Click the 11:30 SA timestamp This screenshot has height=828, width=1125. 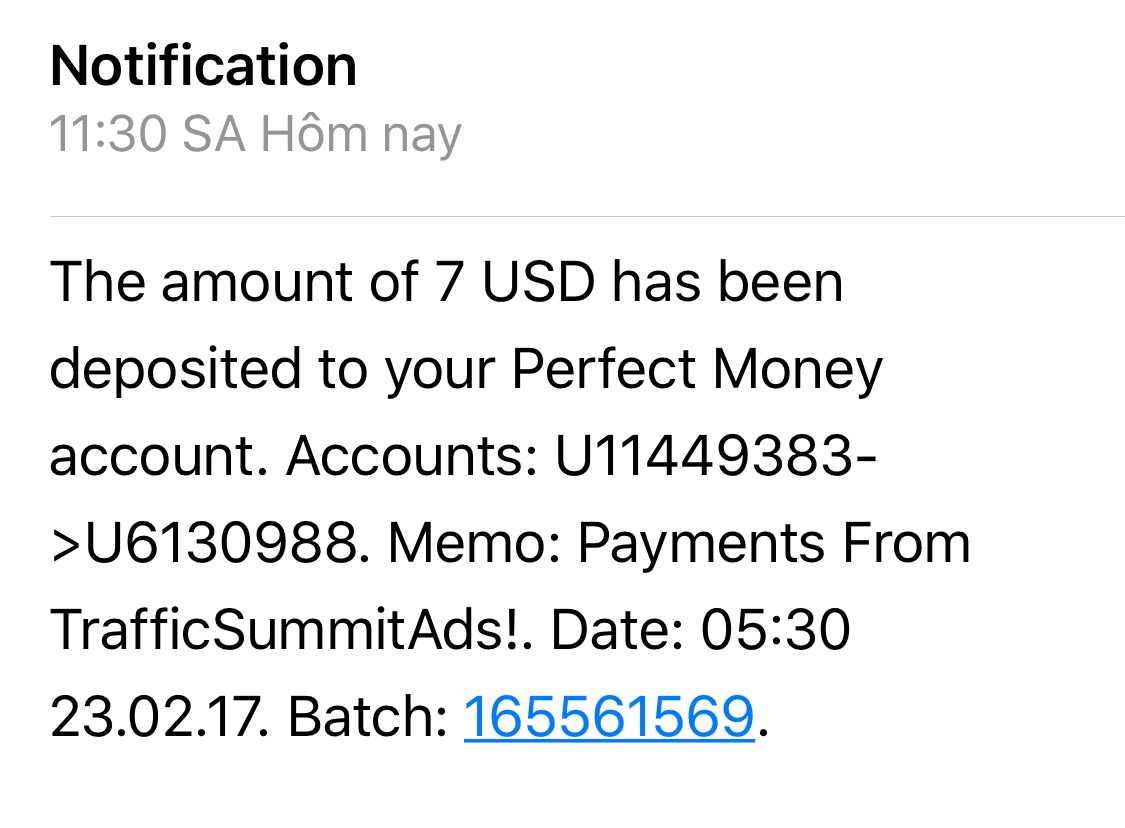(x=147, y=134)
